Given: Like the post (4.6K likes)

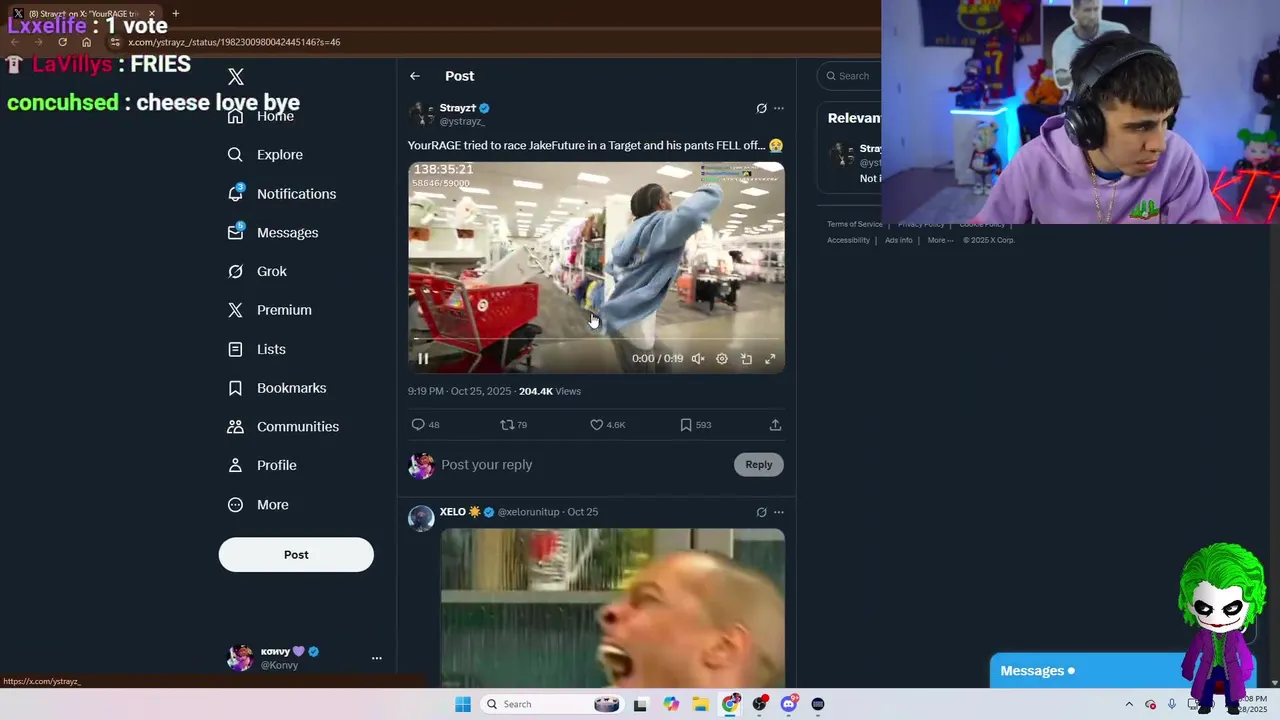Looking at the screenshot, I should [x=607, y=425].
